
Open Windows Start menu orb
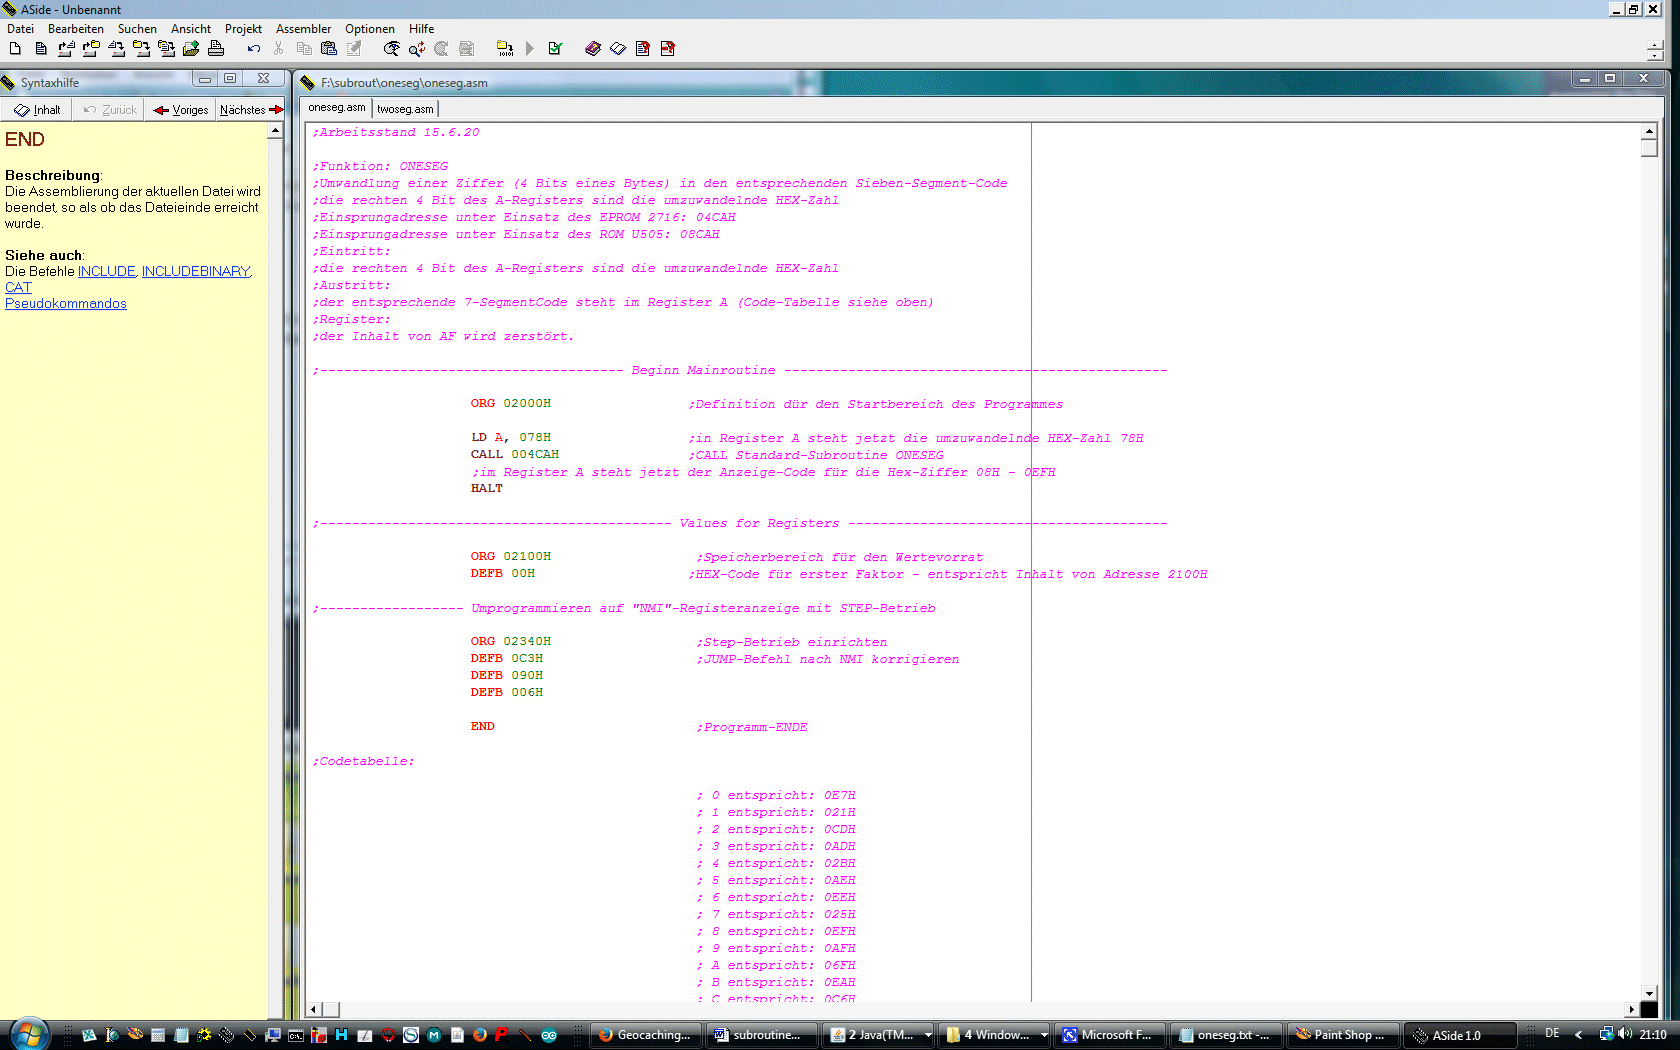tap(29, 1034)
